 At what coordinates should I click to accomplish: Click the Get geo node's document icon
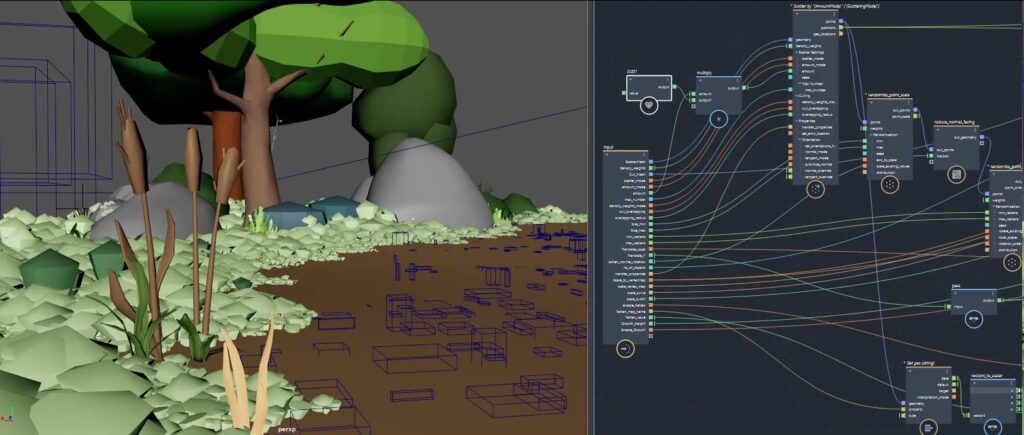tap(928, 427)
